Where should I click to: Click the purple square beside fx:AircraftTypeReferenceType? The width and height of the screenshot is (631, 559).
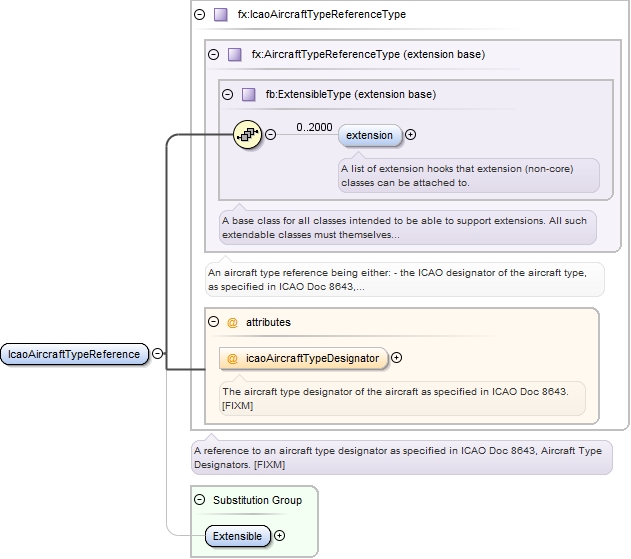pyautogui.click(x=234, y=55)
